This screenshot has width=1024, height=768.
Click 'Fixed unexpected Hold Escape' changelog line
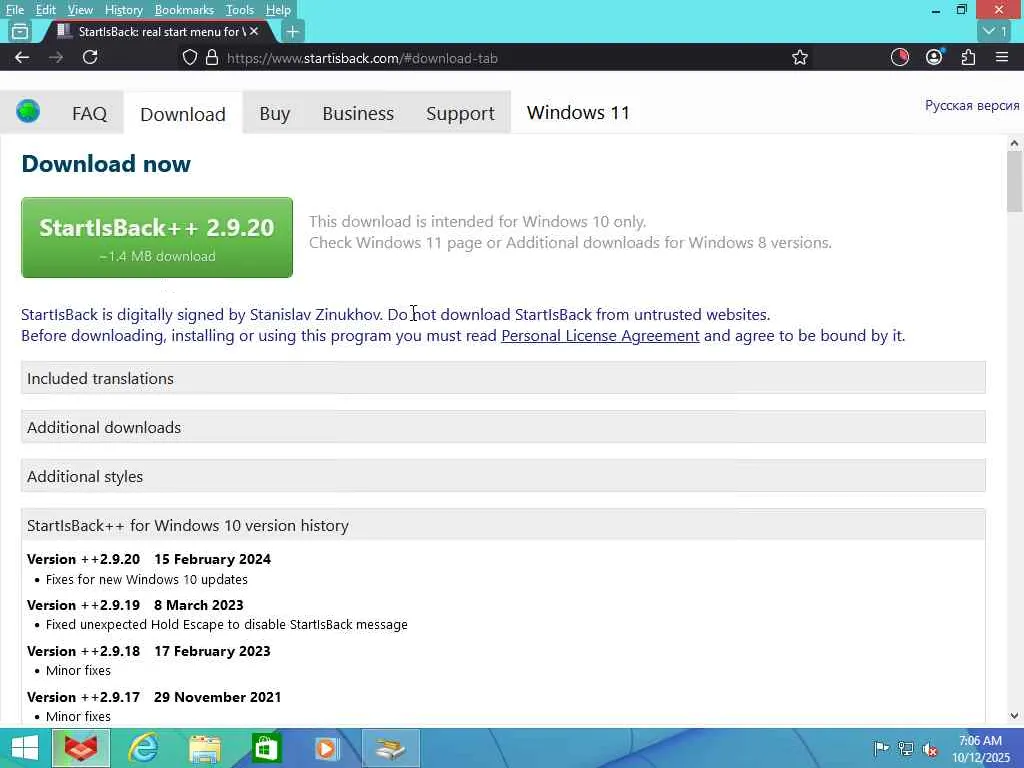coord(227,624)
